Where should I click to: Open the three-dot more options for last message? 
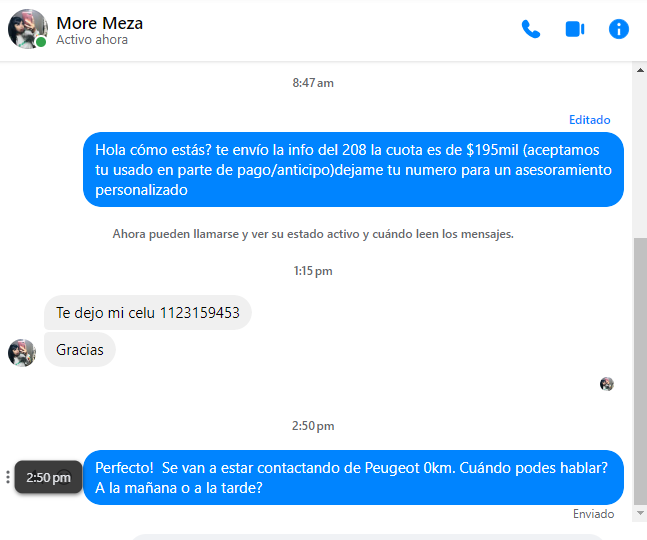pyautogui.click(x=7, y=477)
